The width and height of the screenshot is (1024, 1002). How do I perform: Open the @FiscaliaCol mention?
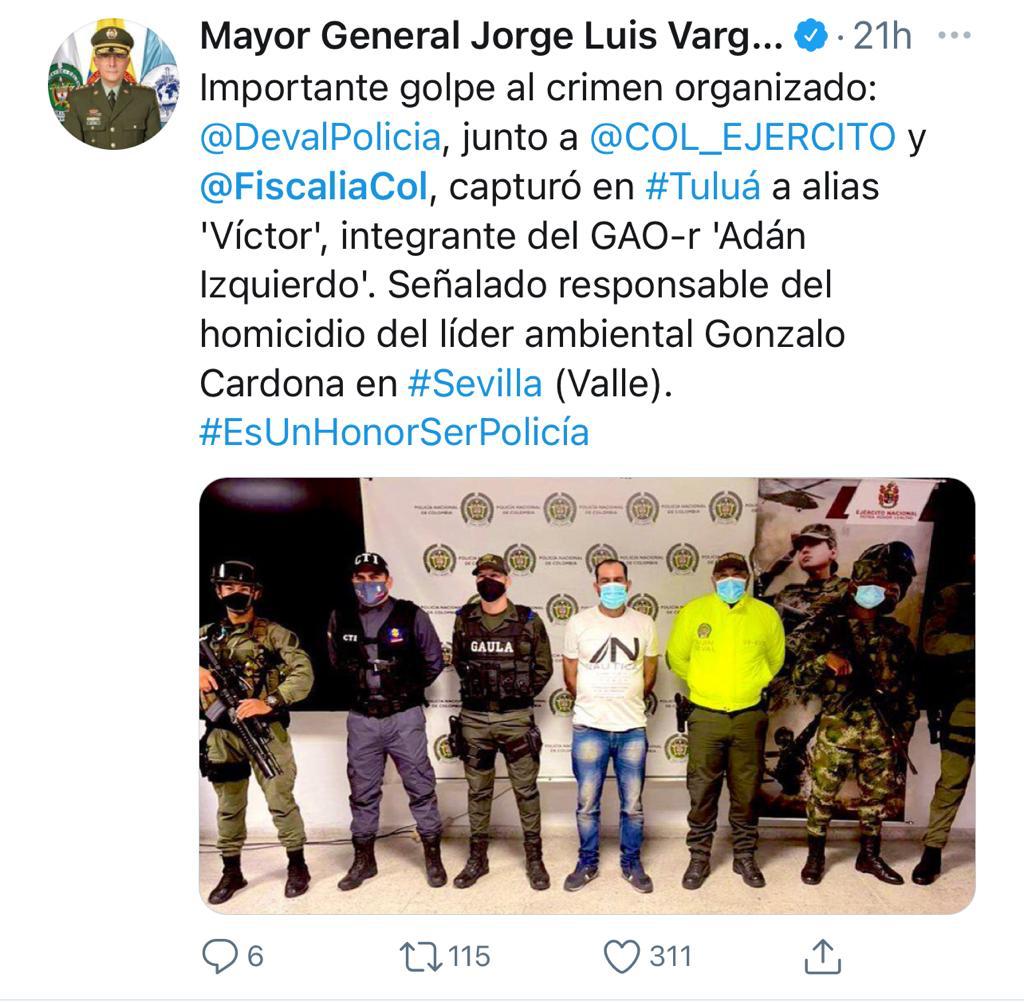click(313, 187)
